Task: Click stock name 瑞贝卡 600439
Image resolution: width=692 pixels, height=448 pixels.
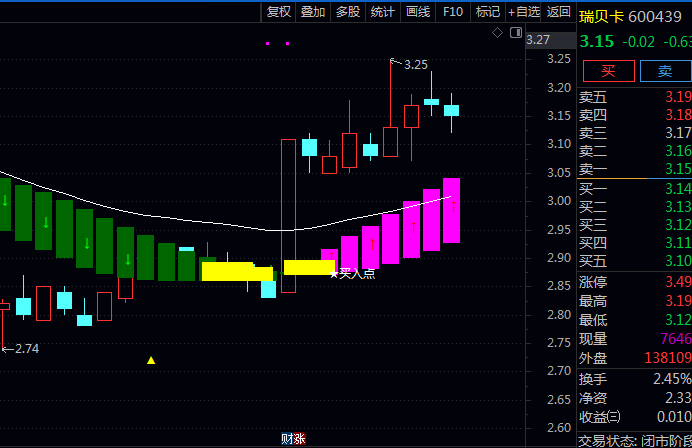Action: pos(630,17)
